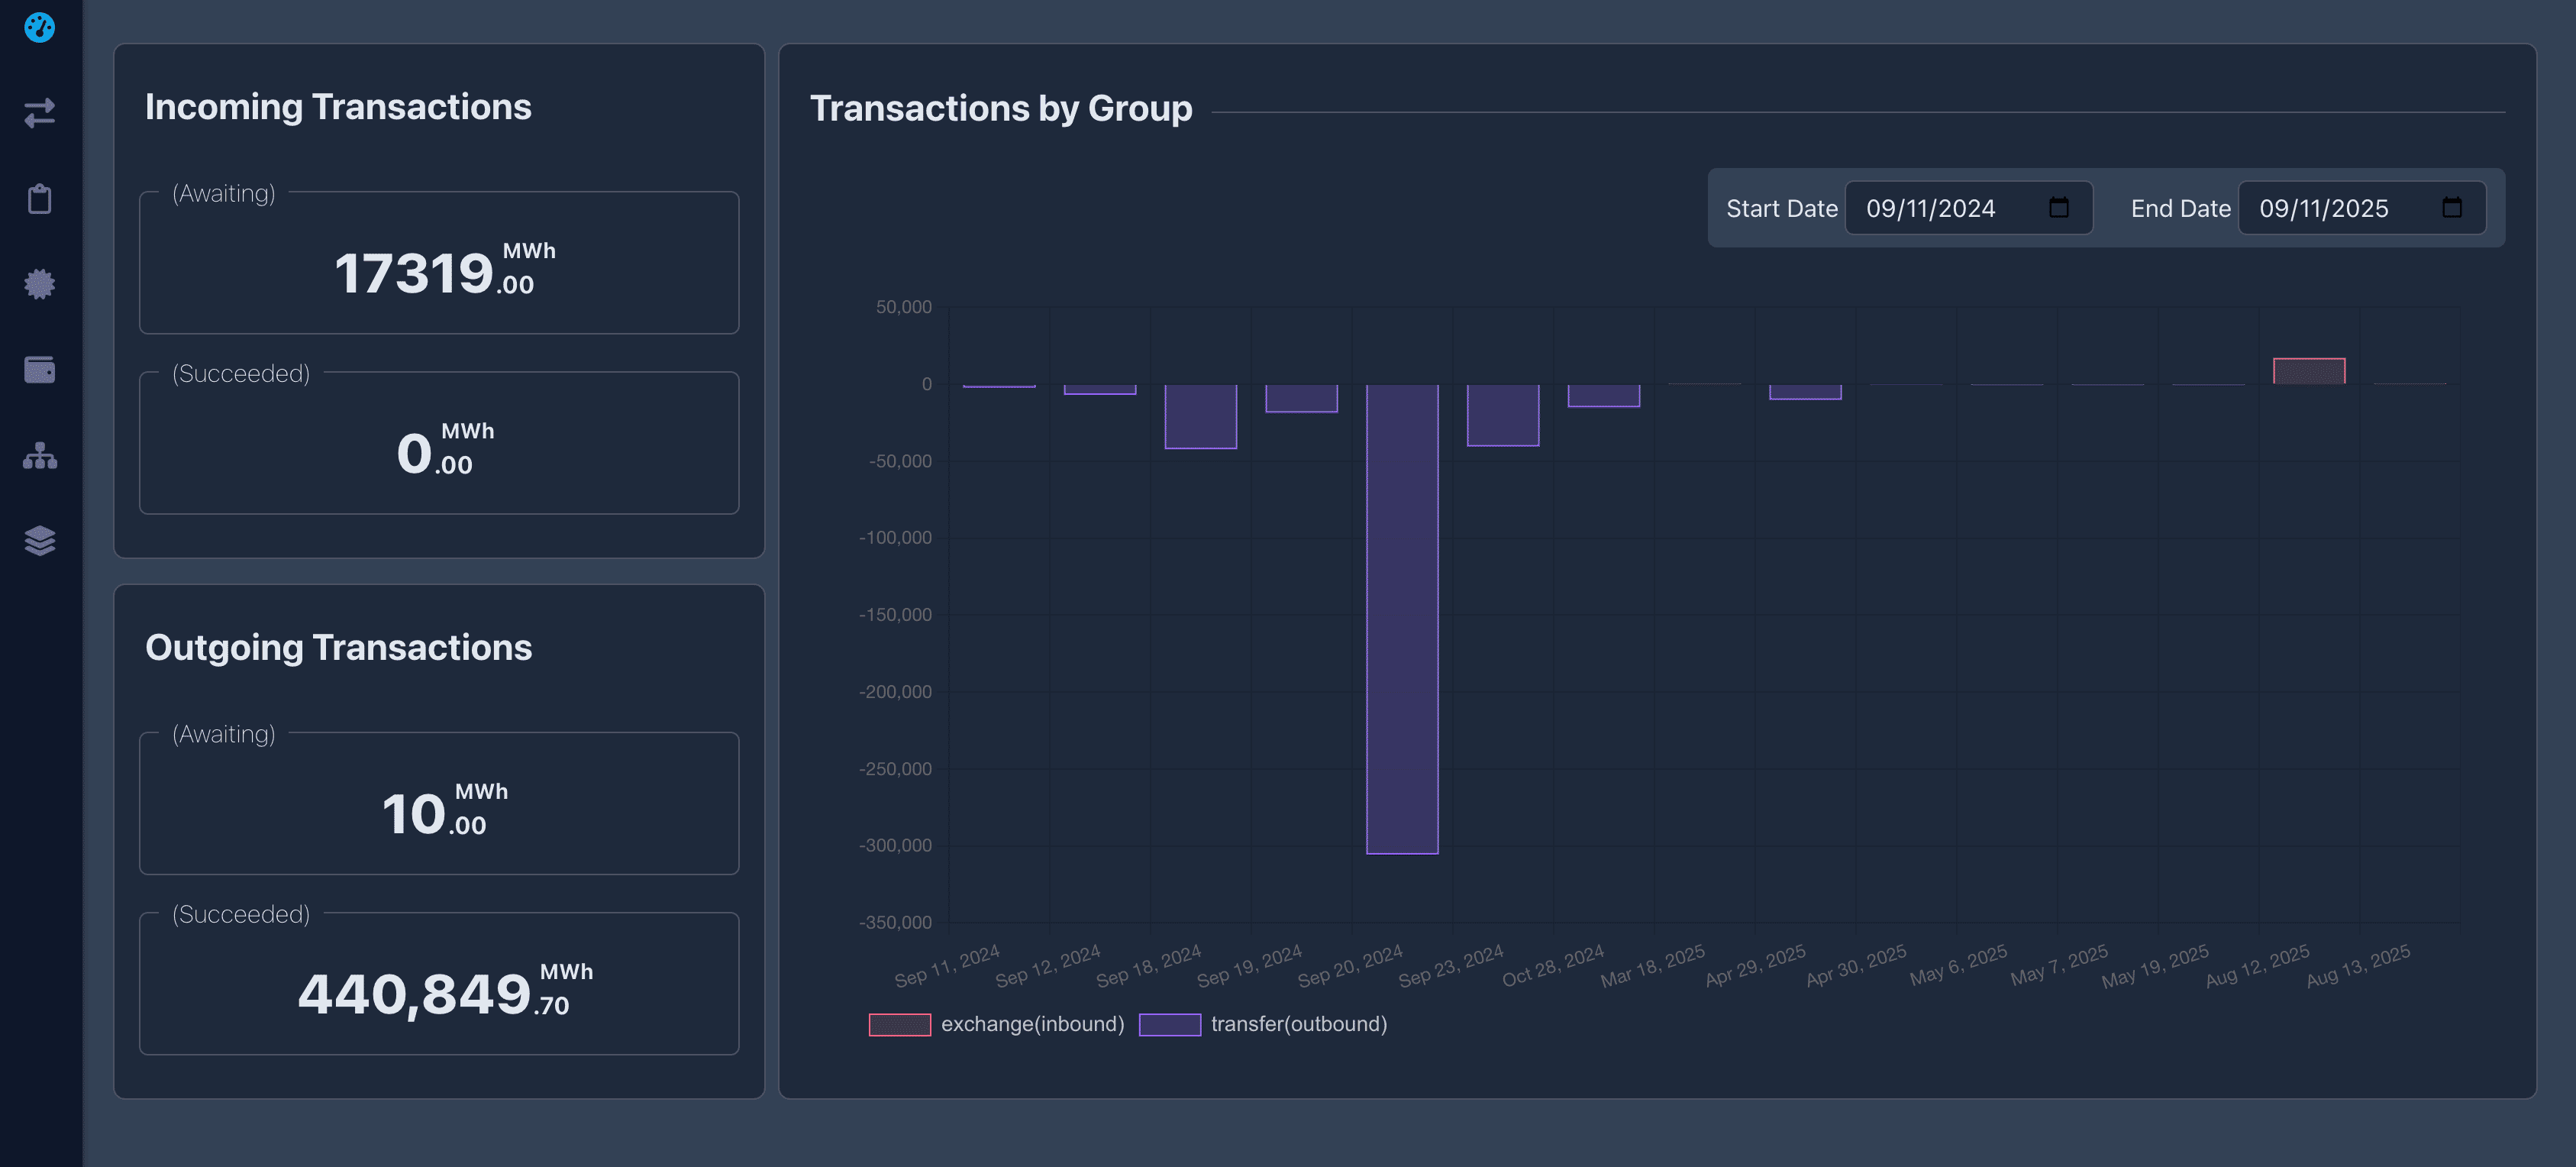This screenshot has width=2576, height=1167.
Task: Open the dashboard gauge icon in sidebar
Action: (x=39, y=27)
